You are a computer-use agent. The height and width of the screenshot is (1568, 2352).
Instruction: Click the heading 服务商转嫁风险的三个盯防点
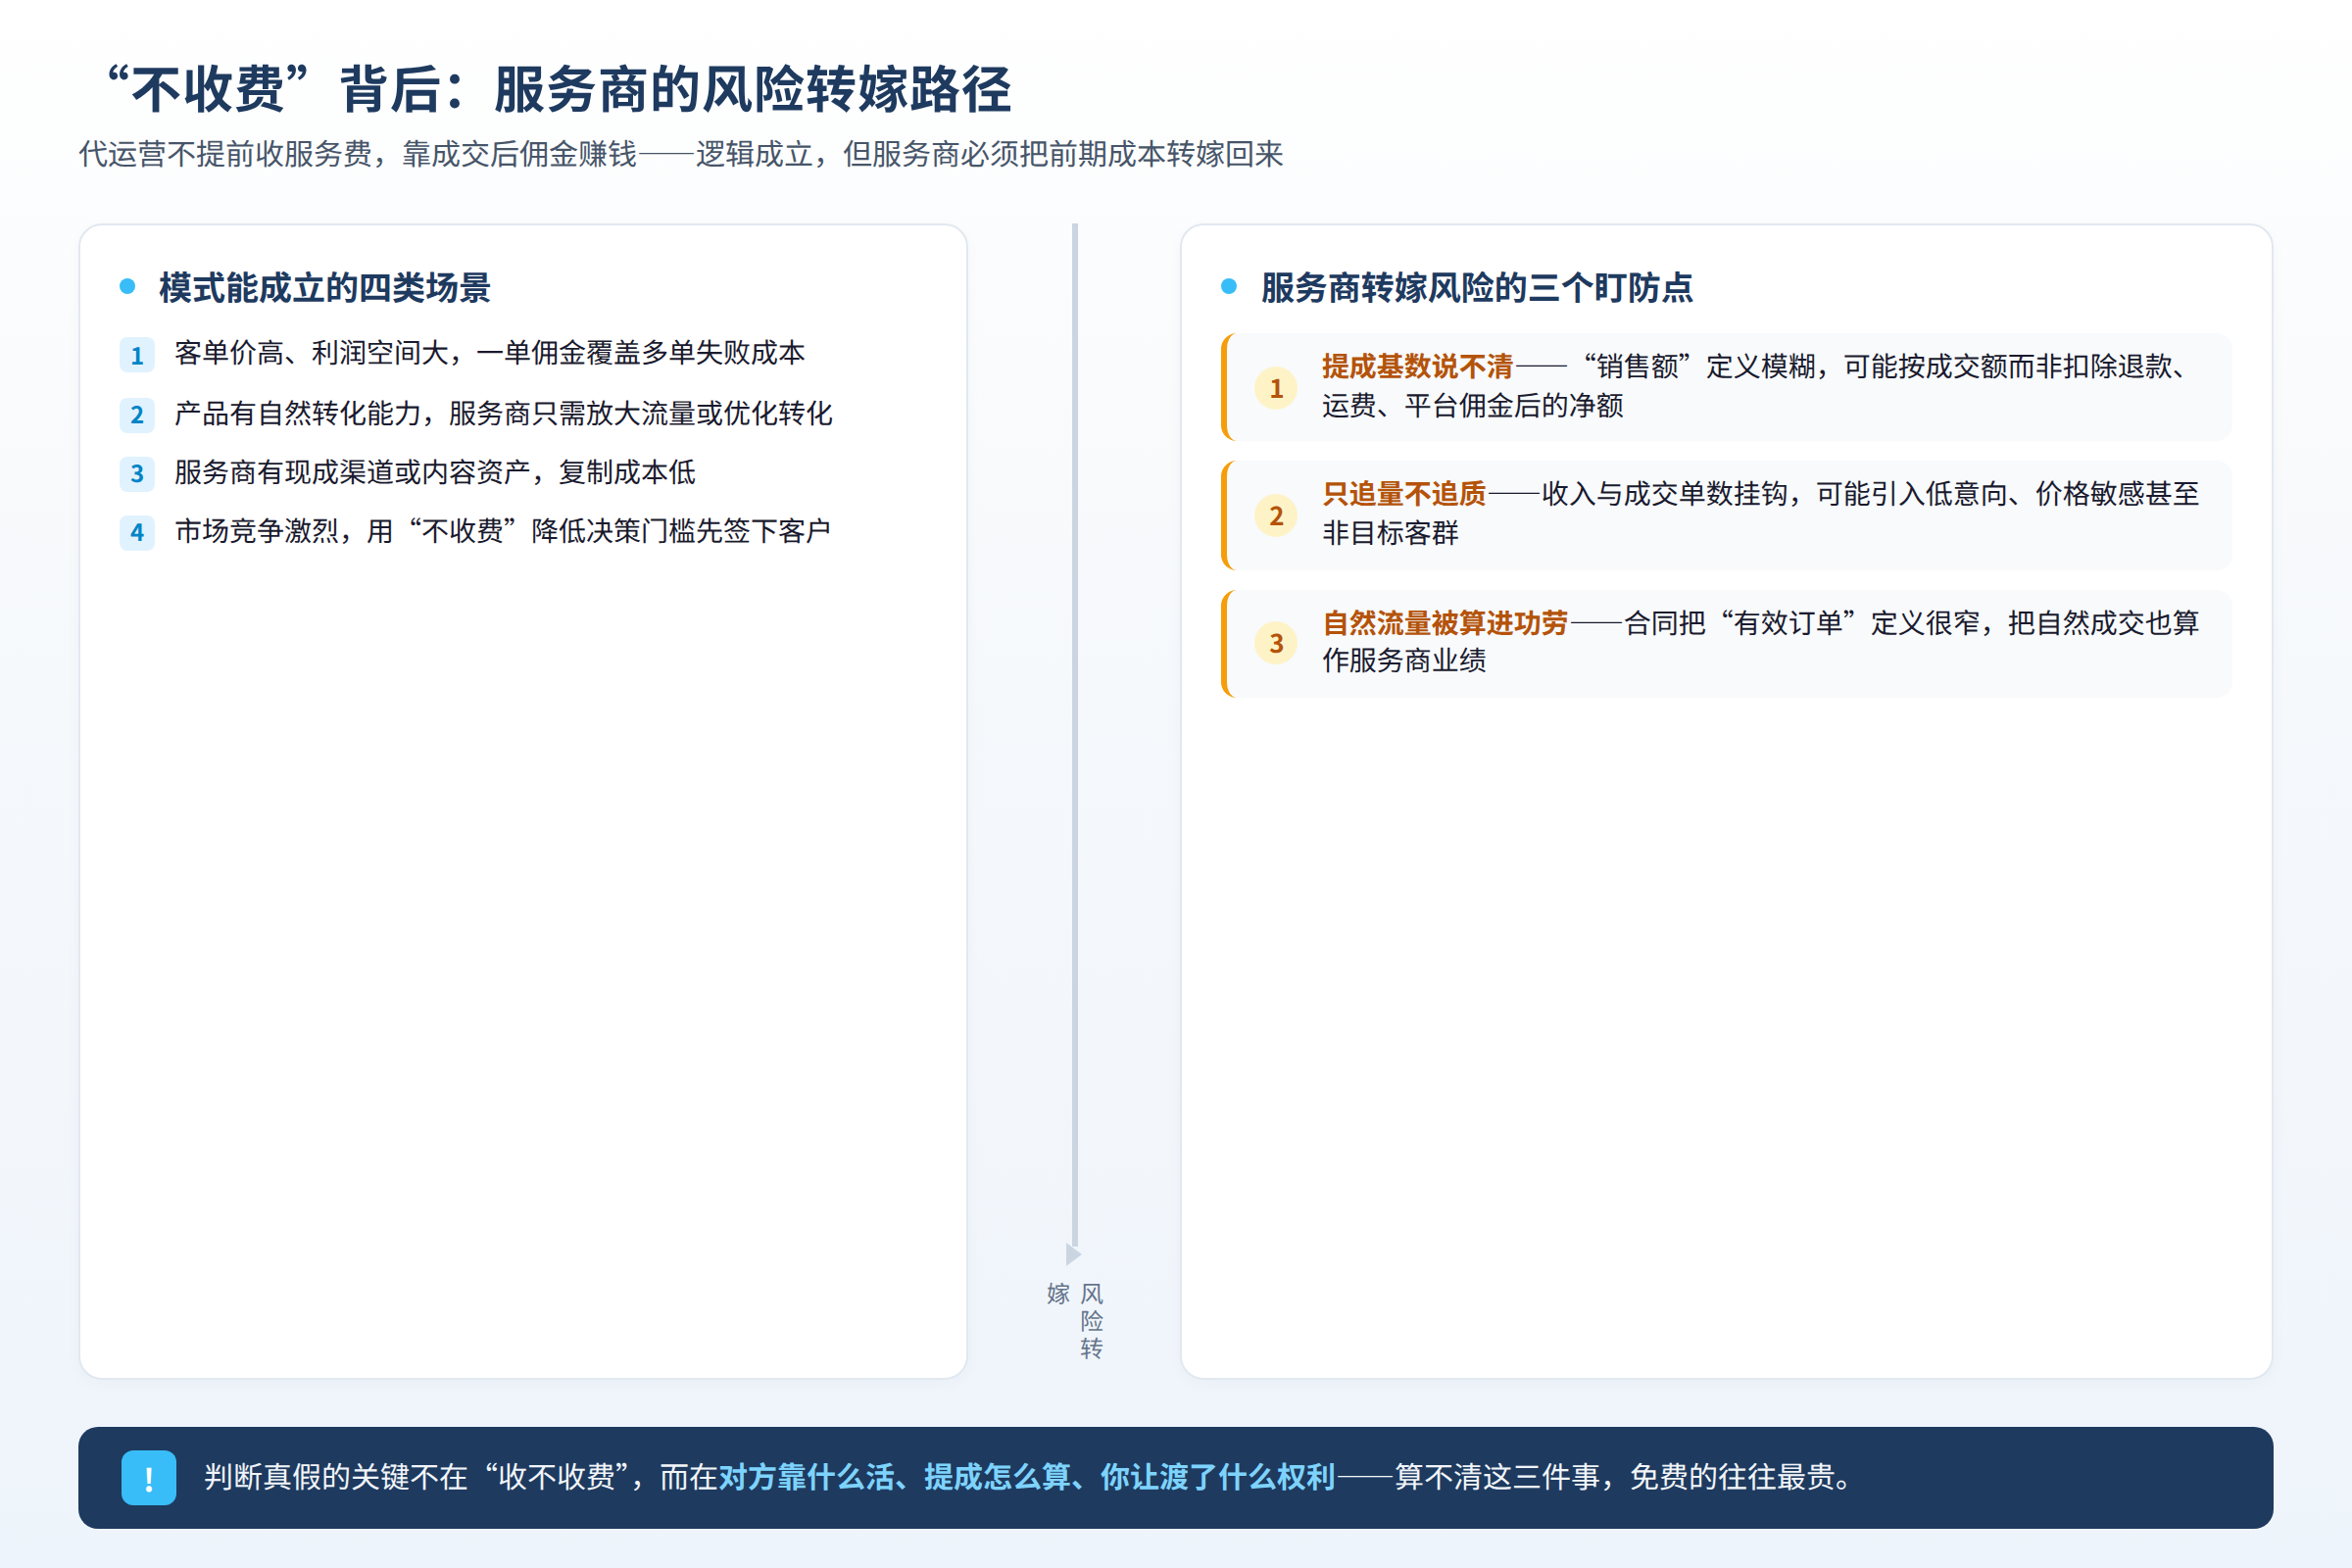1477,288
